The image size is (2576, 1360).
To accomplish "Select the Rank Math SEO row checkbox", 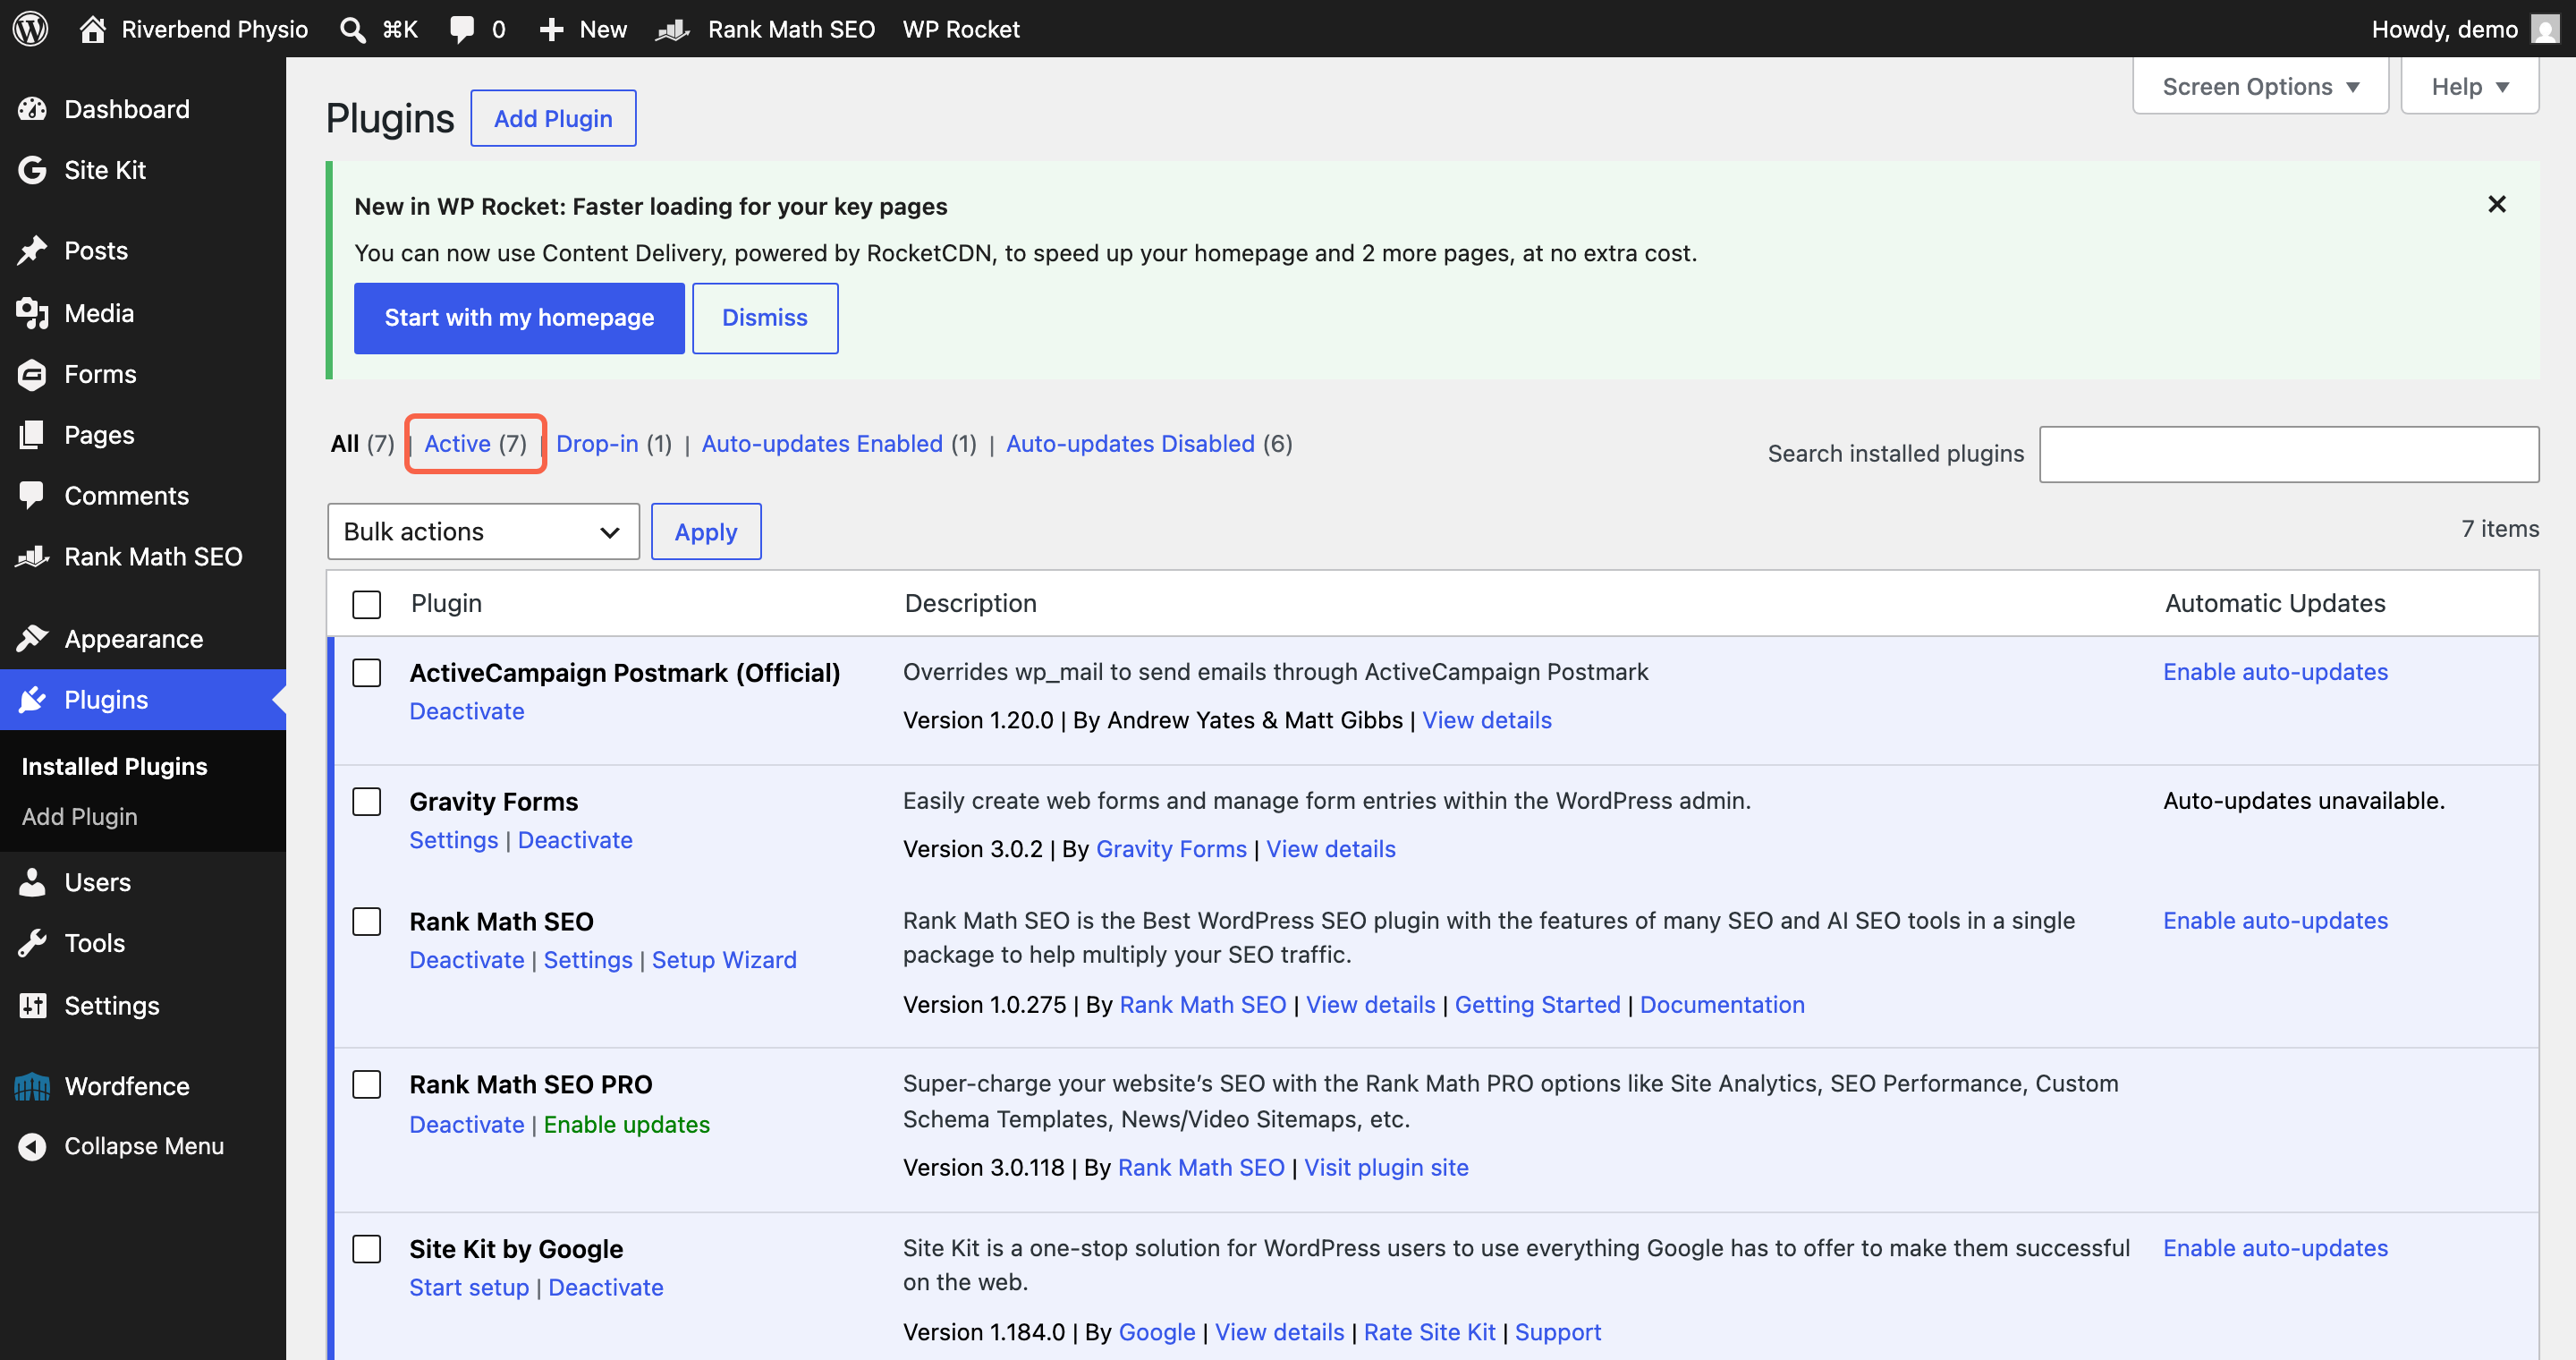I will coord(367,922).
